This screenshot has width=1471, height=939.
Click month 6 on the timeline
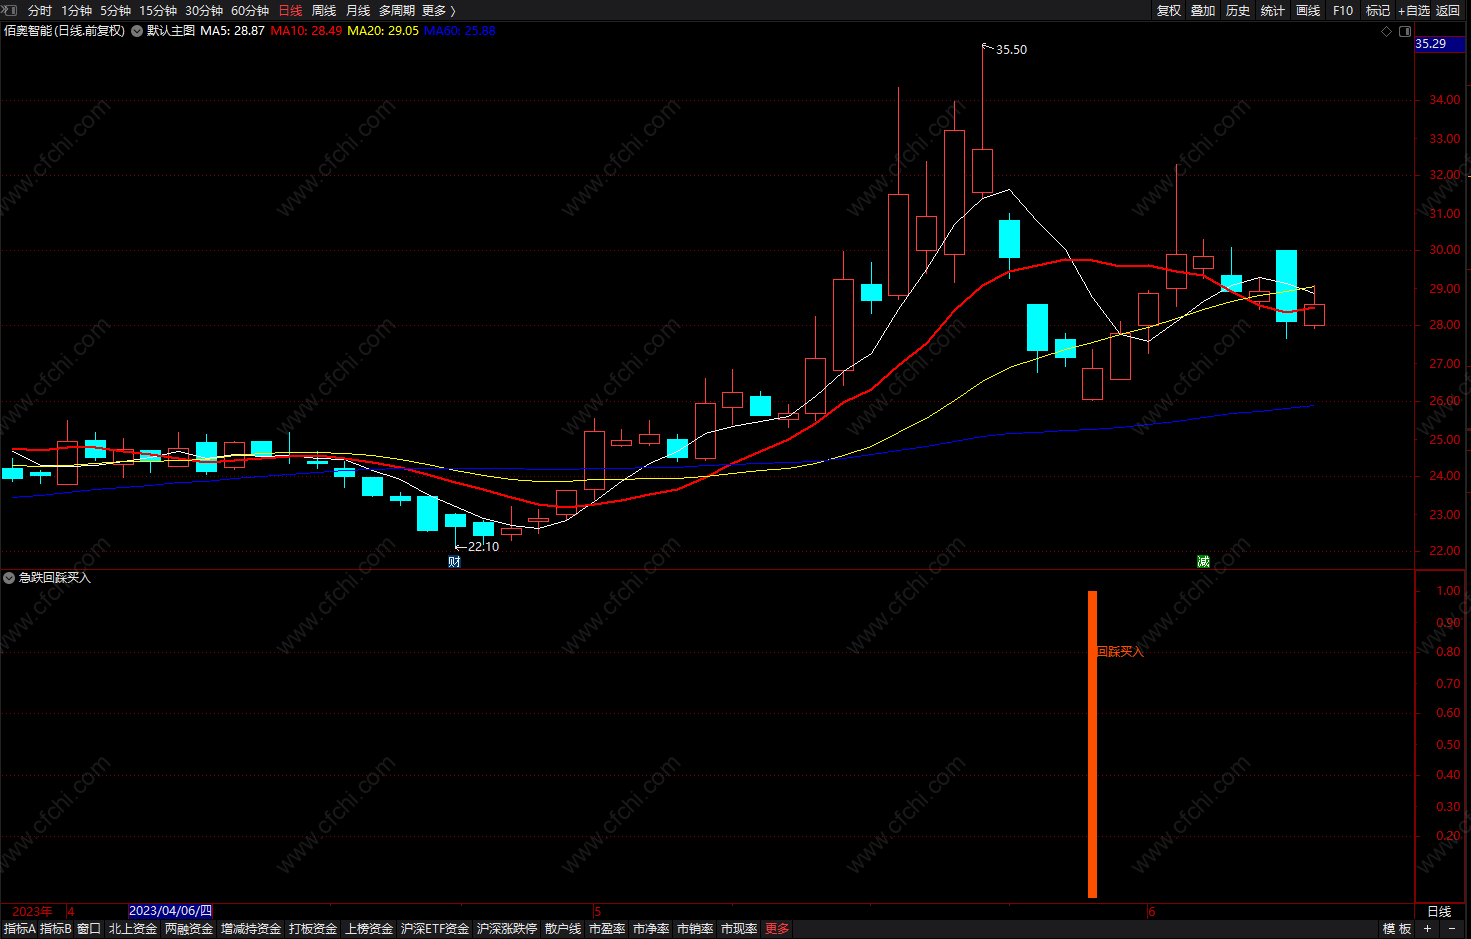(1151, 911)
